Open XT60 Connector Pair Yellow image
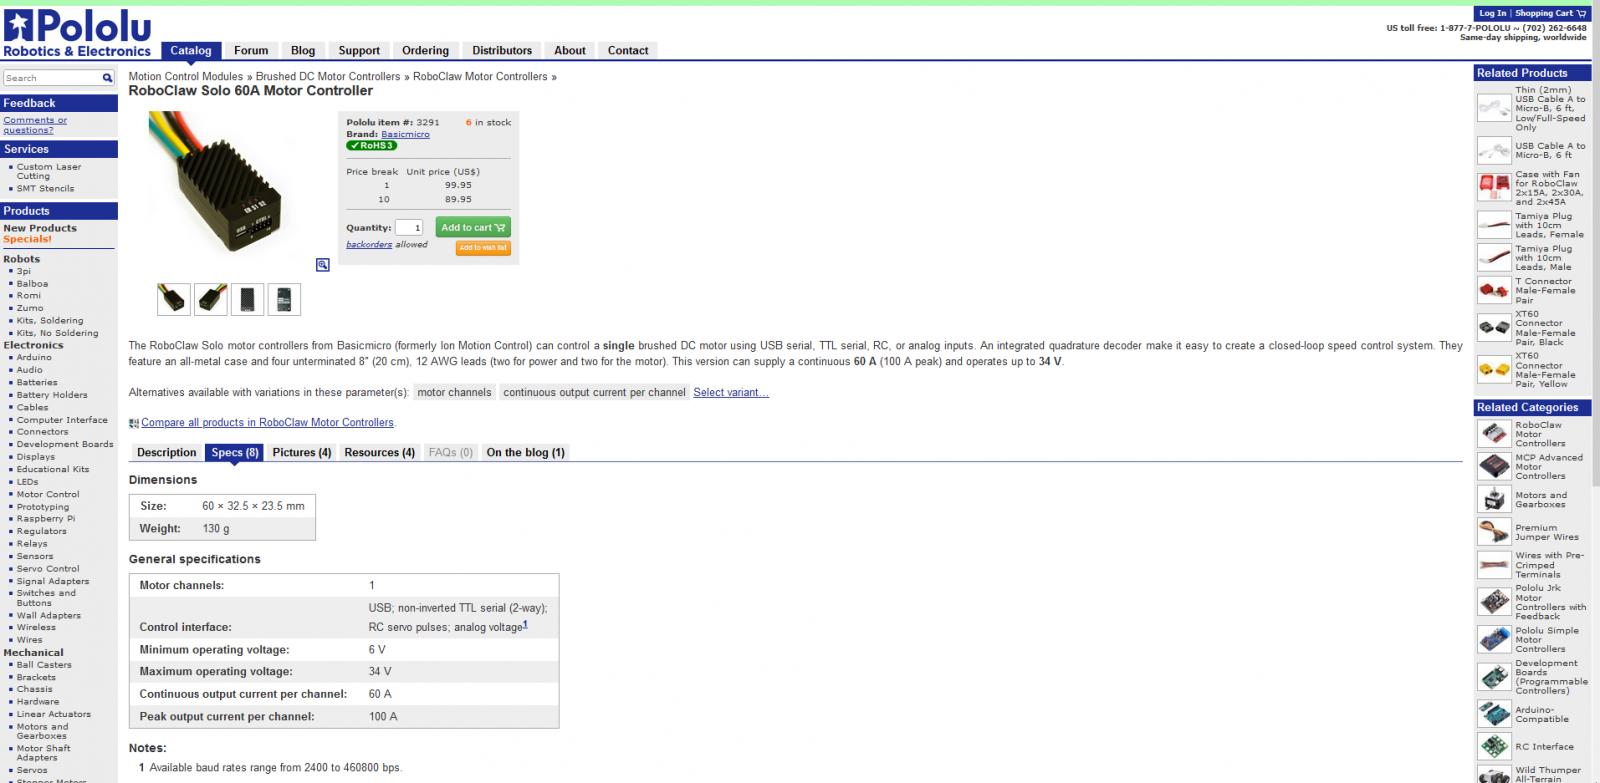 click(x=1494, y=369)
